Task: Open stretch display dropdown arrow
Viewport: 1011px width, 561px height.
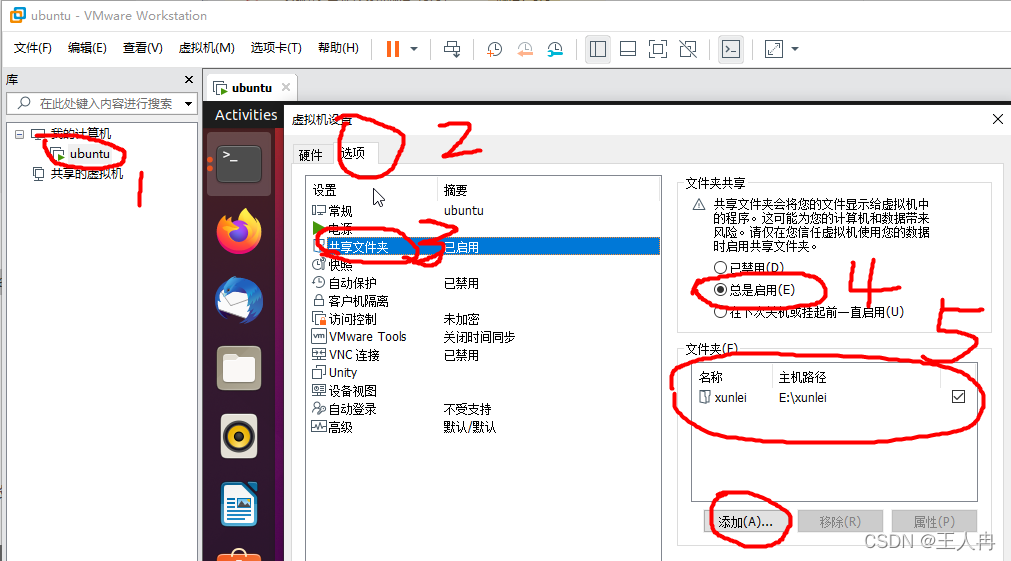Action: pyautogui.click(x=794, y=49)
